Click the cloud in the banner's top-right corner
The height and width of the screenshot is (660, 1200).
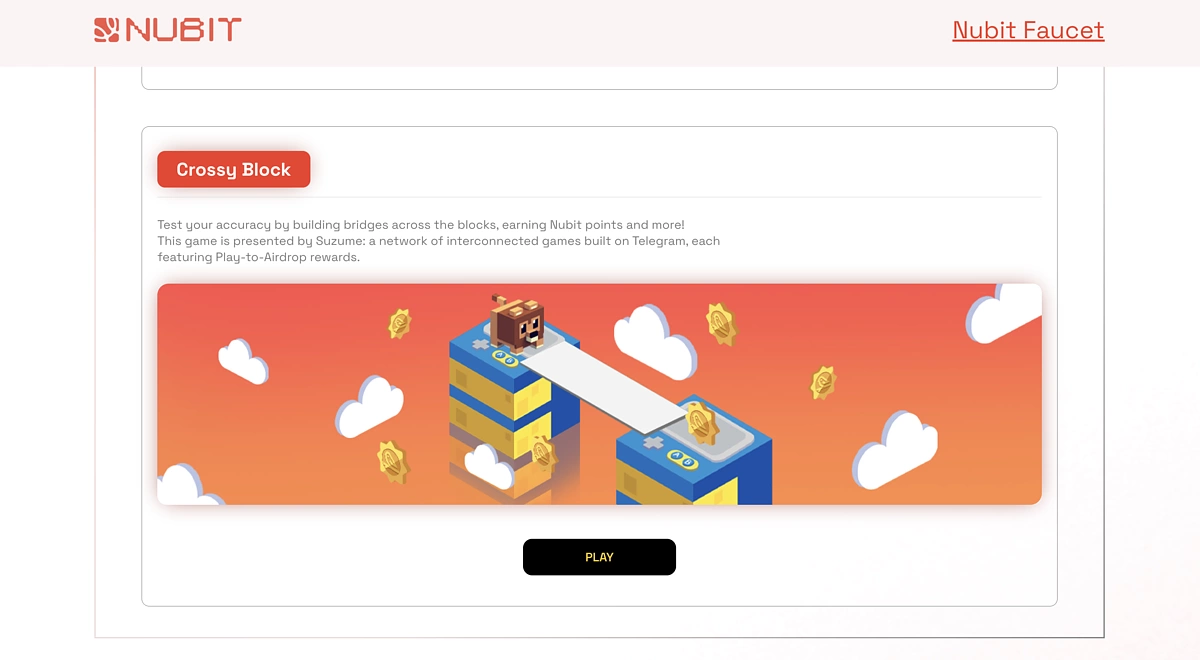1004,312
